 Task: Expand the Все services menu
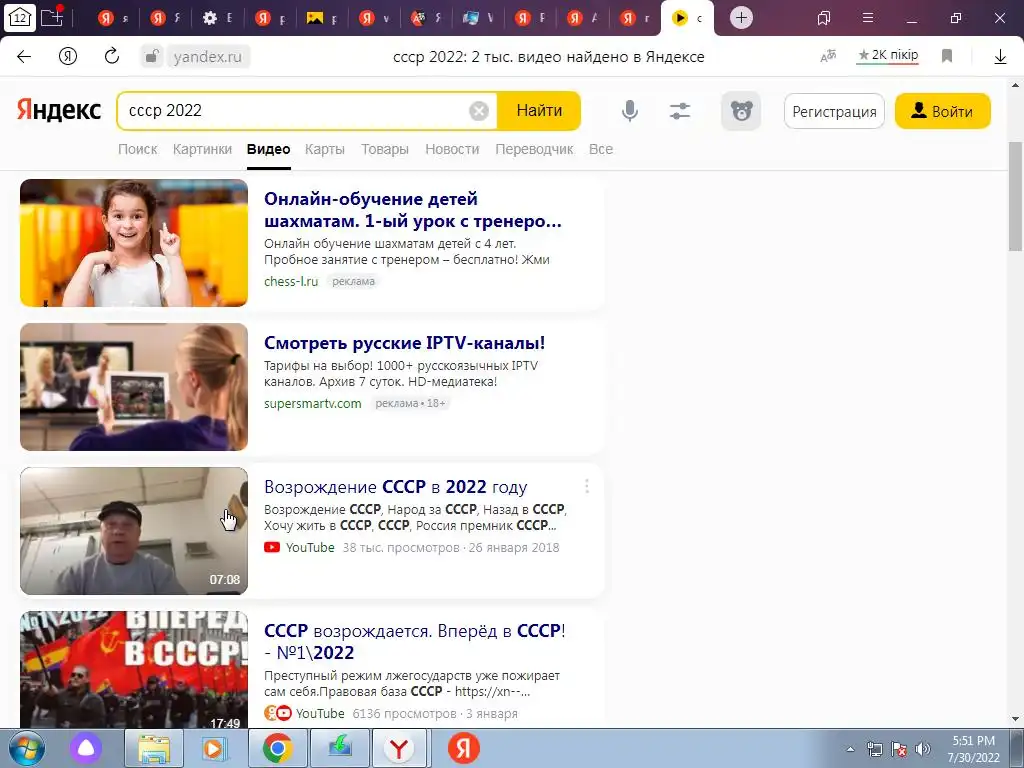[601, 149]
